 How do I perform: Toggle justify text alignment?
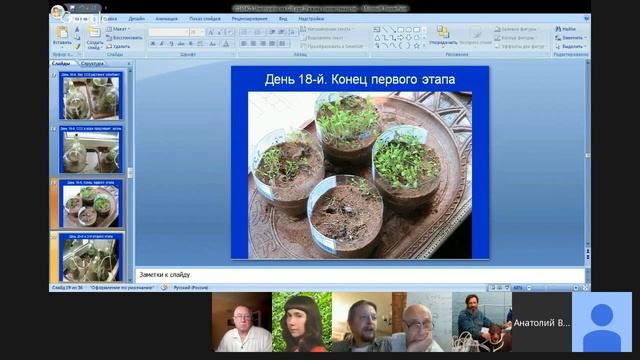(x=272, y=44)
